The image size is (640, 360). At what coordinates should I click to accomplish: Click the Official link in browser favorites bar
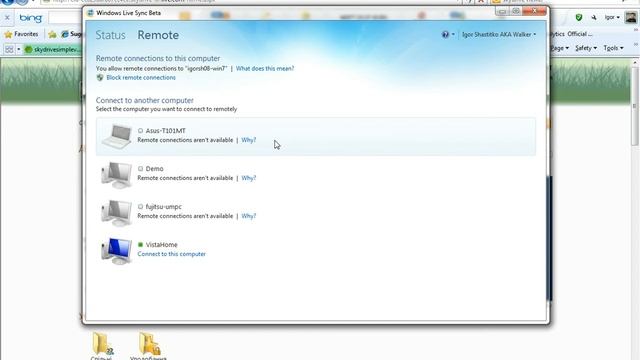[580, 34]
